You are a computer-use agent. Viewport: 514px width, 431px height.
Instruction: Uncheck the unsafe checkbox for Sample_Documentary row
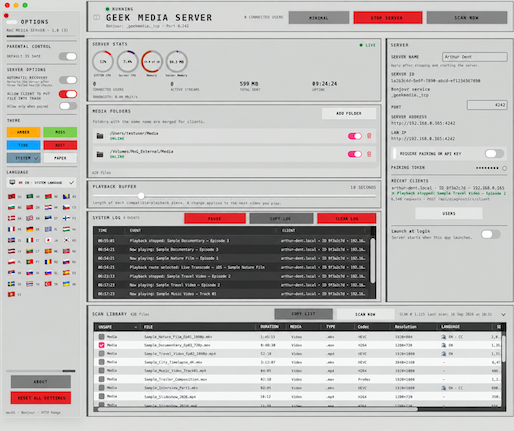coord(101,345)
